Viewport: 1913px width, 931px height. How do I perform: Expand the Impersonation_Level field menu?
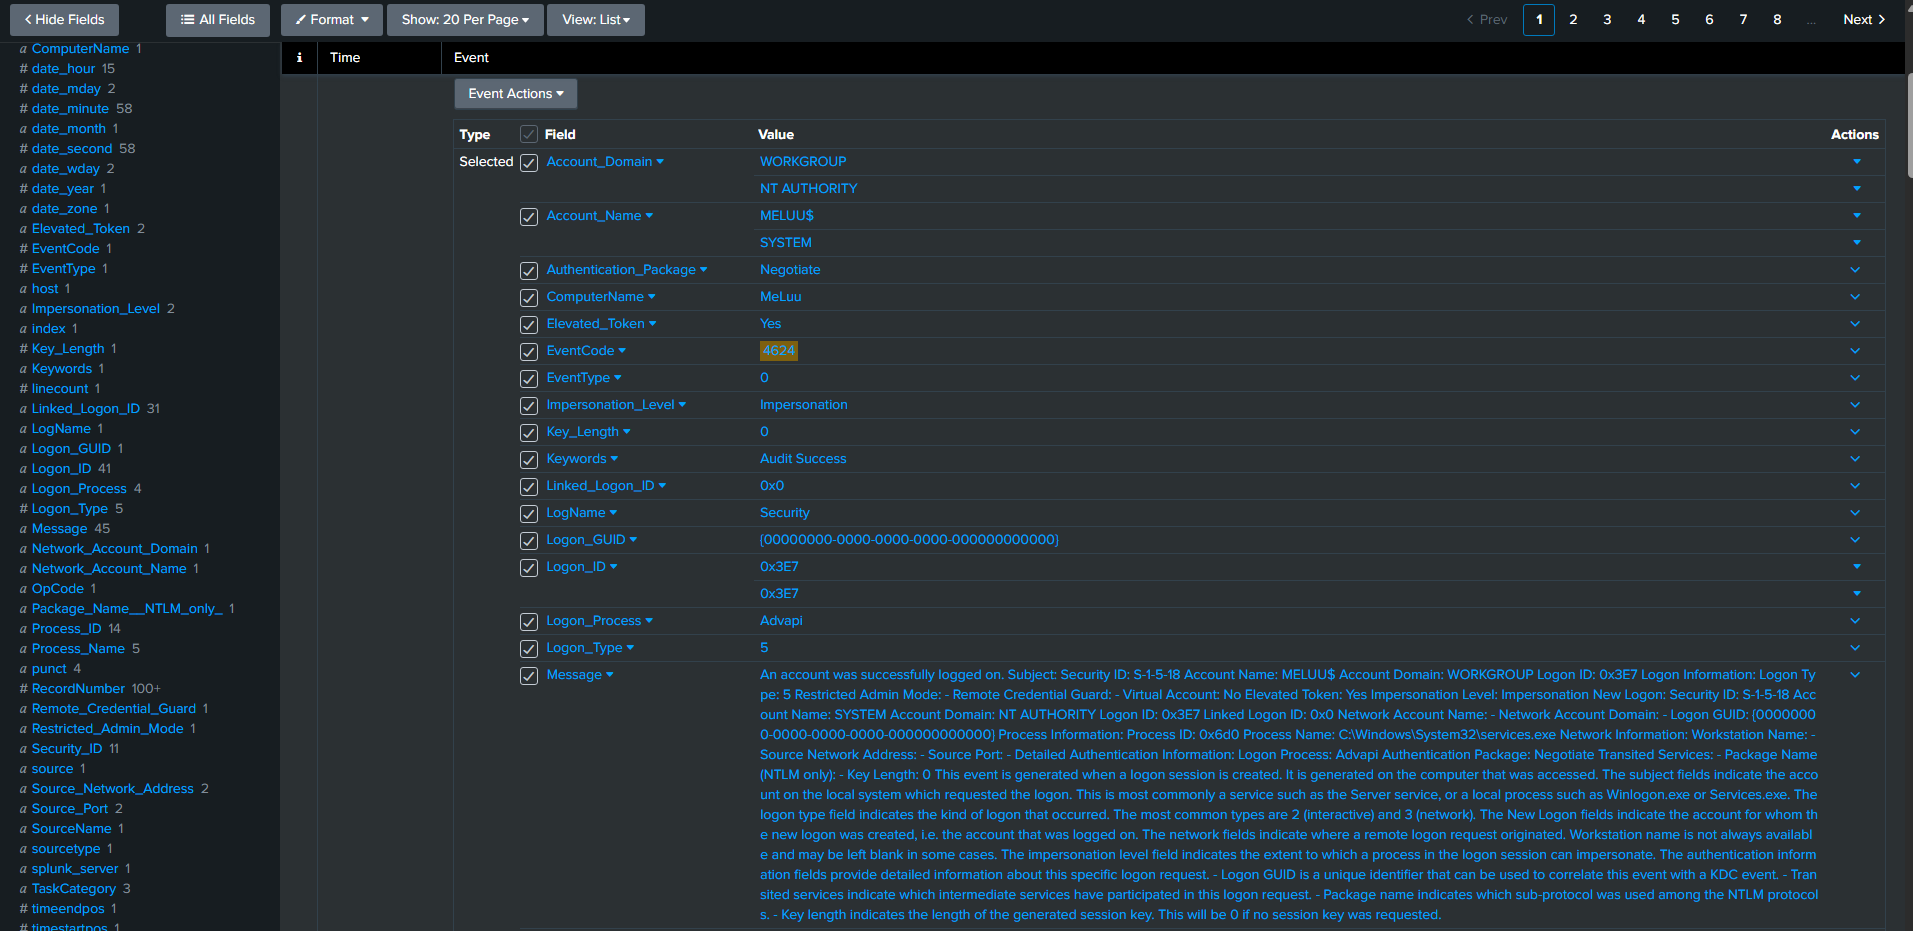(616, 405)
